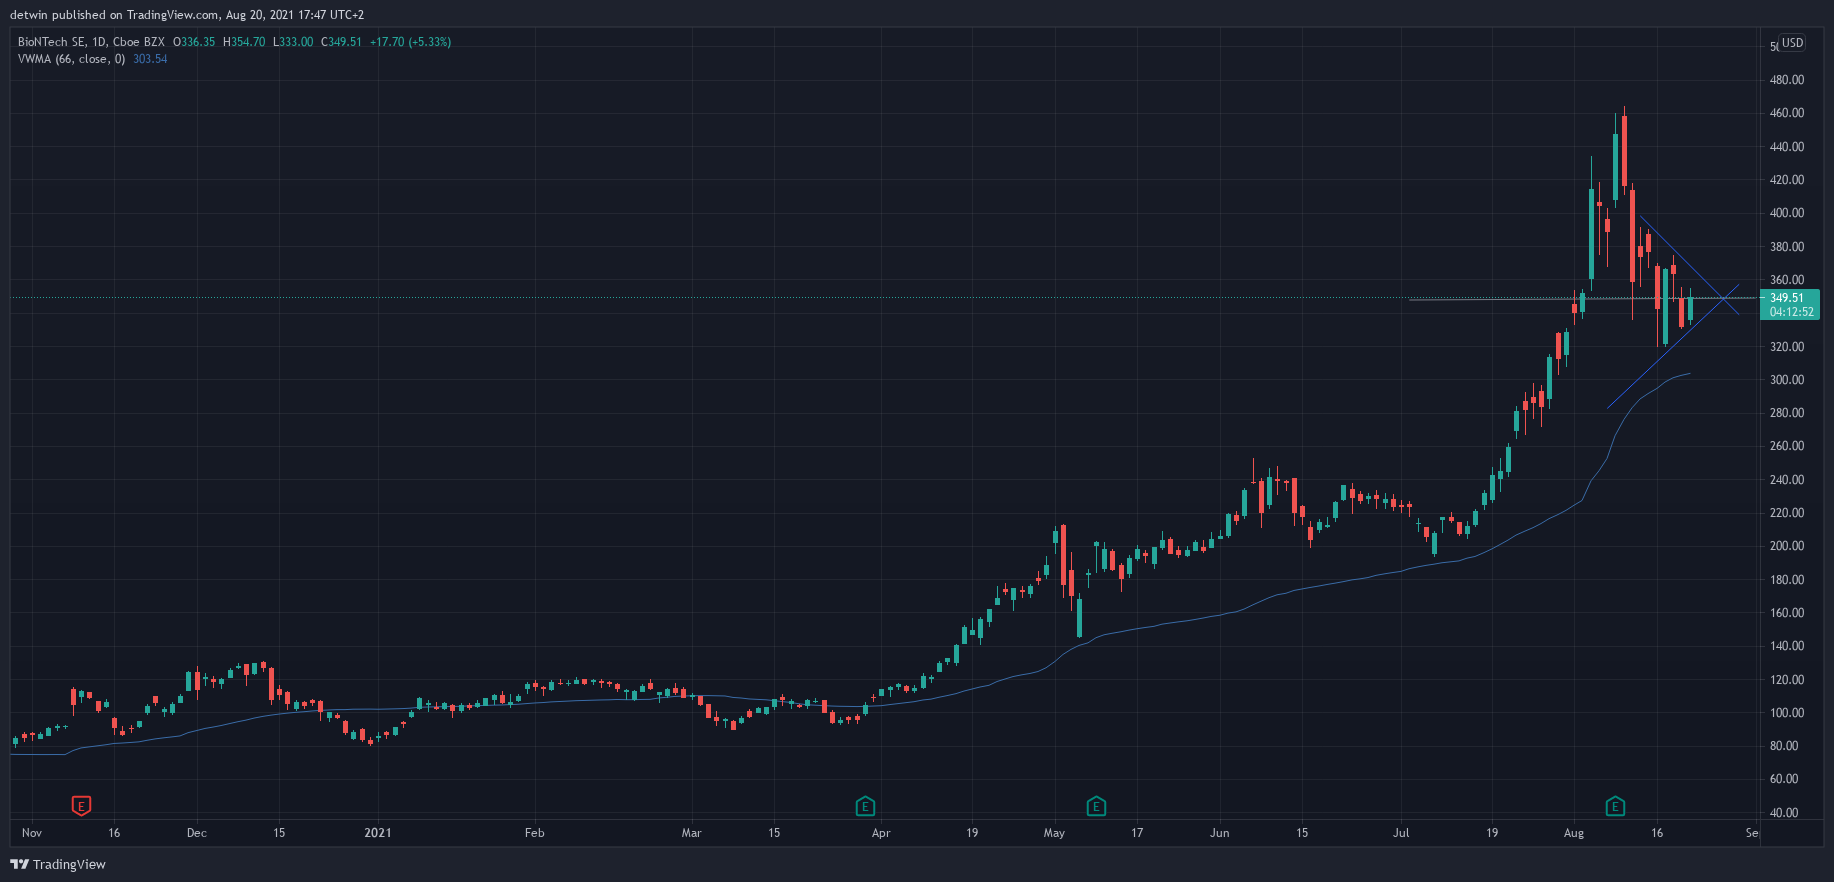This screenshot has width=1834, height=882.
Task: Click the 480.00 price axis label
Action: [1787, 80]
